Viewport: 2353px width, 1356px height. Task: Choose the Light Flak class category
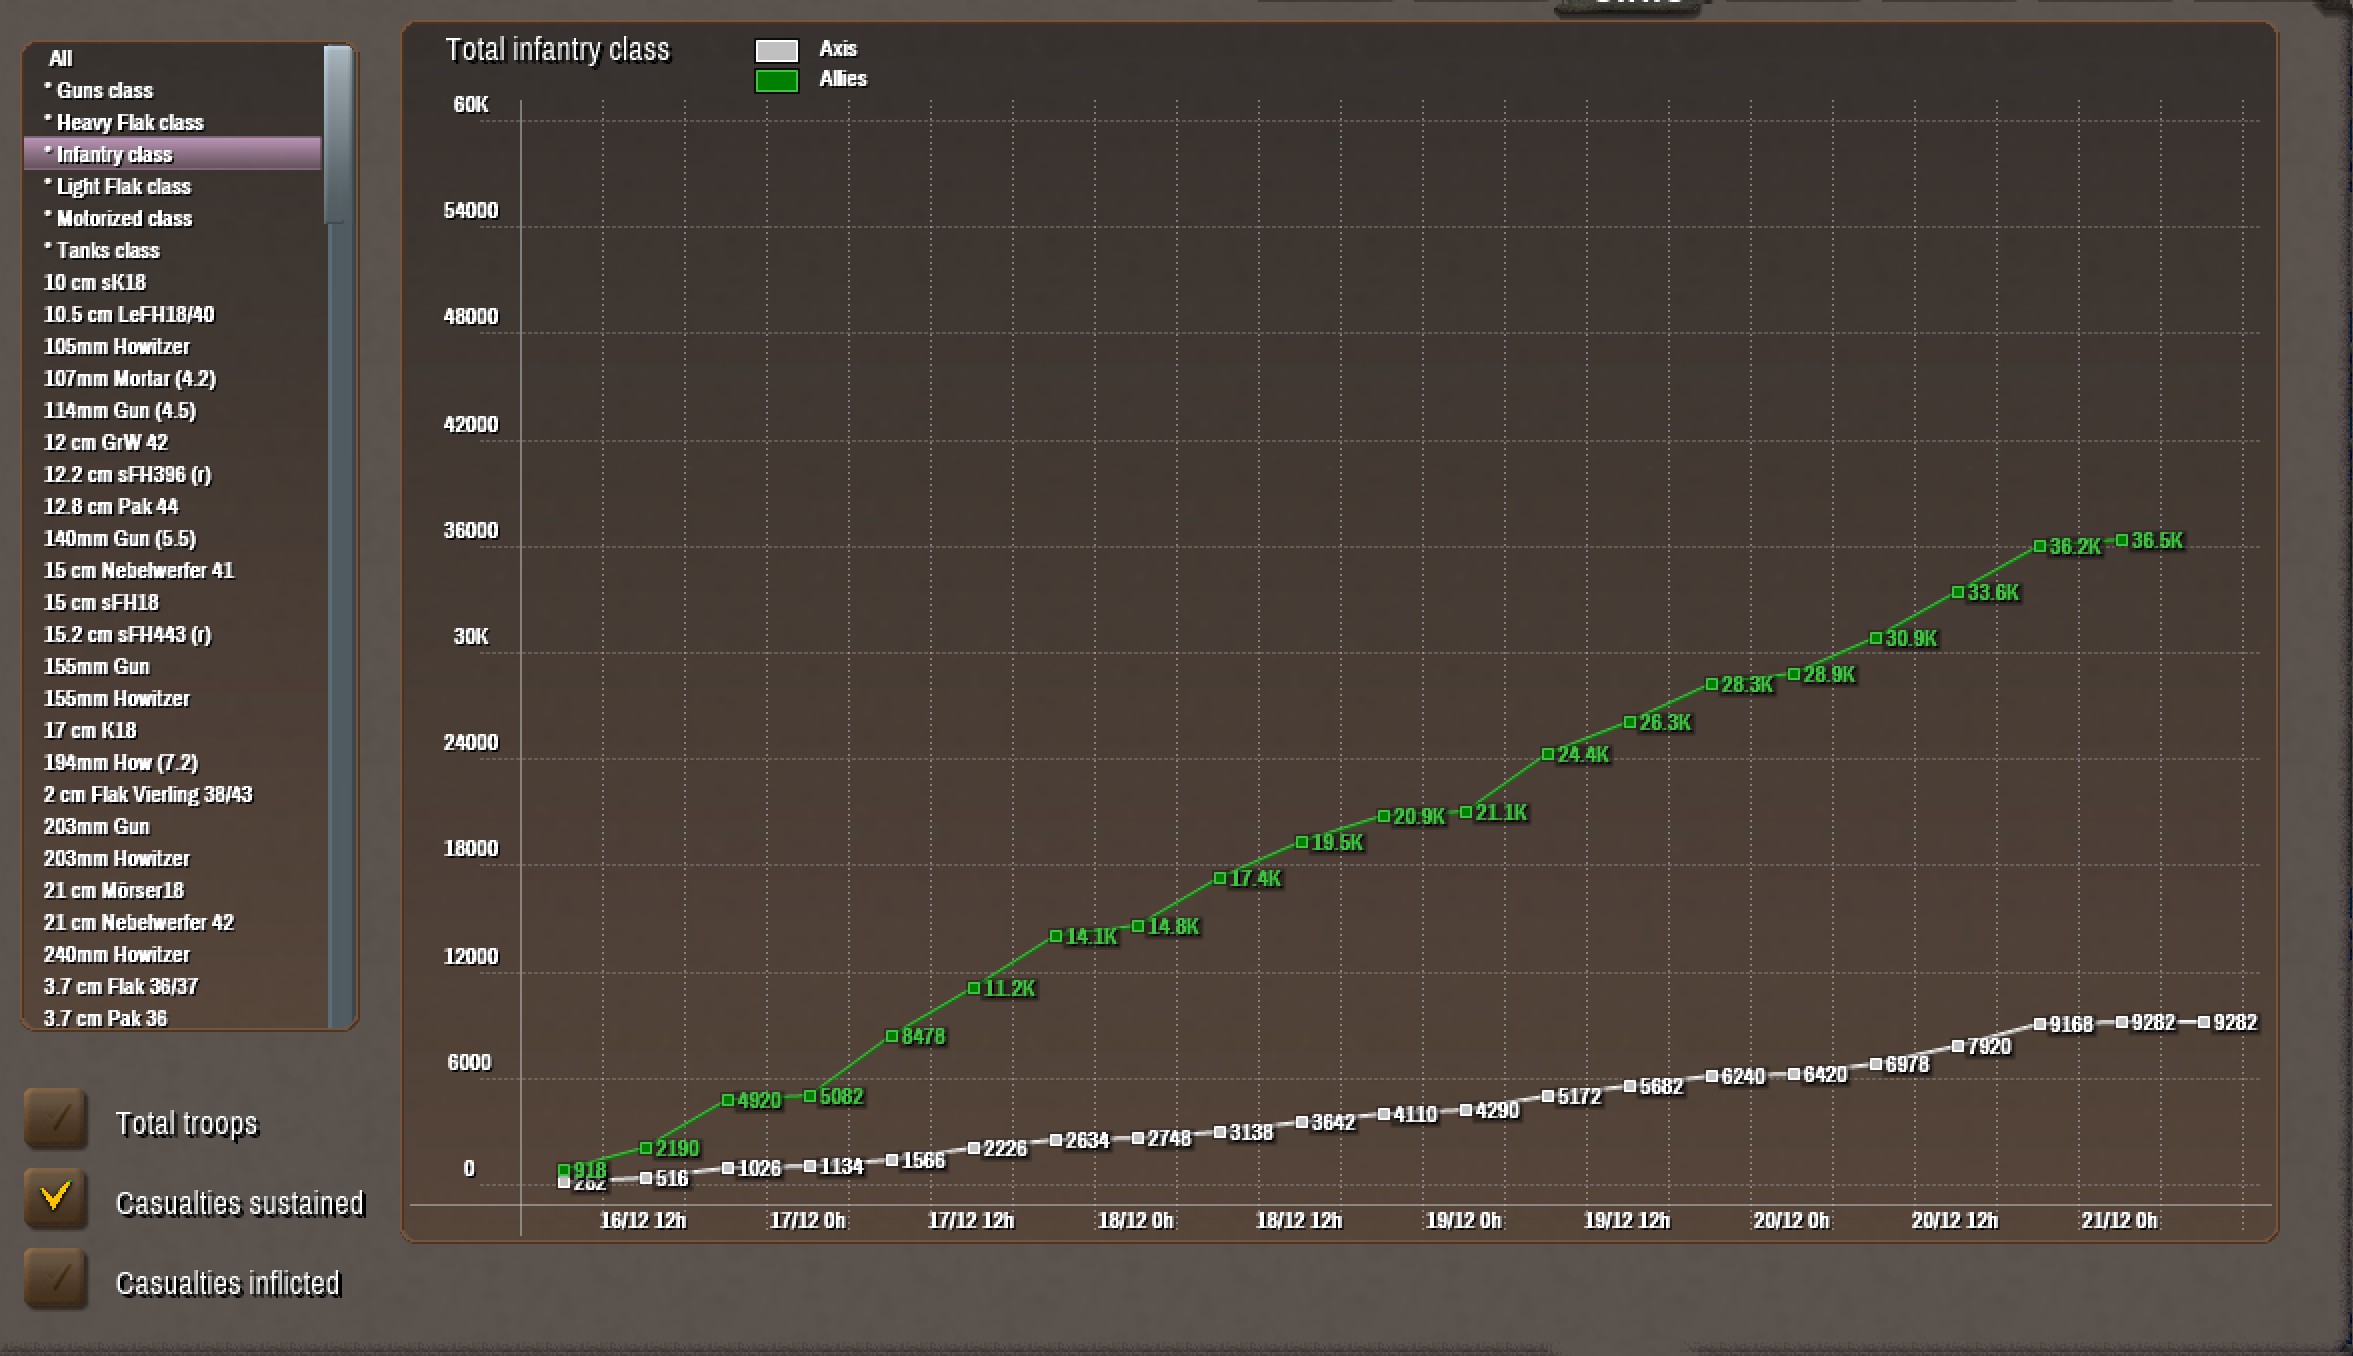tap(123, 186)
